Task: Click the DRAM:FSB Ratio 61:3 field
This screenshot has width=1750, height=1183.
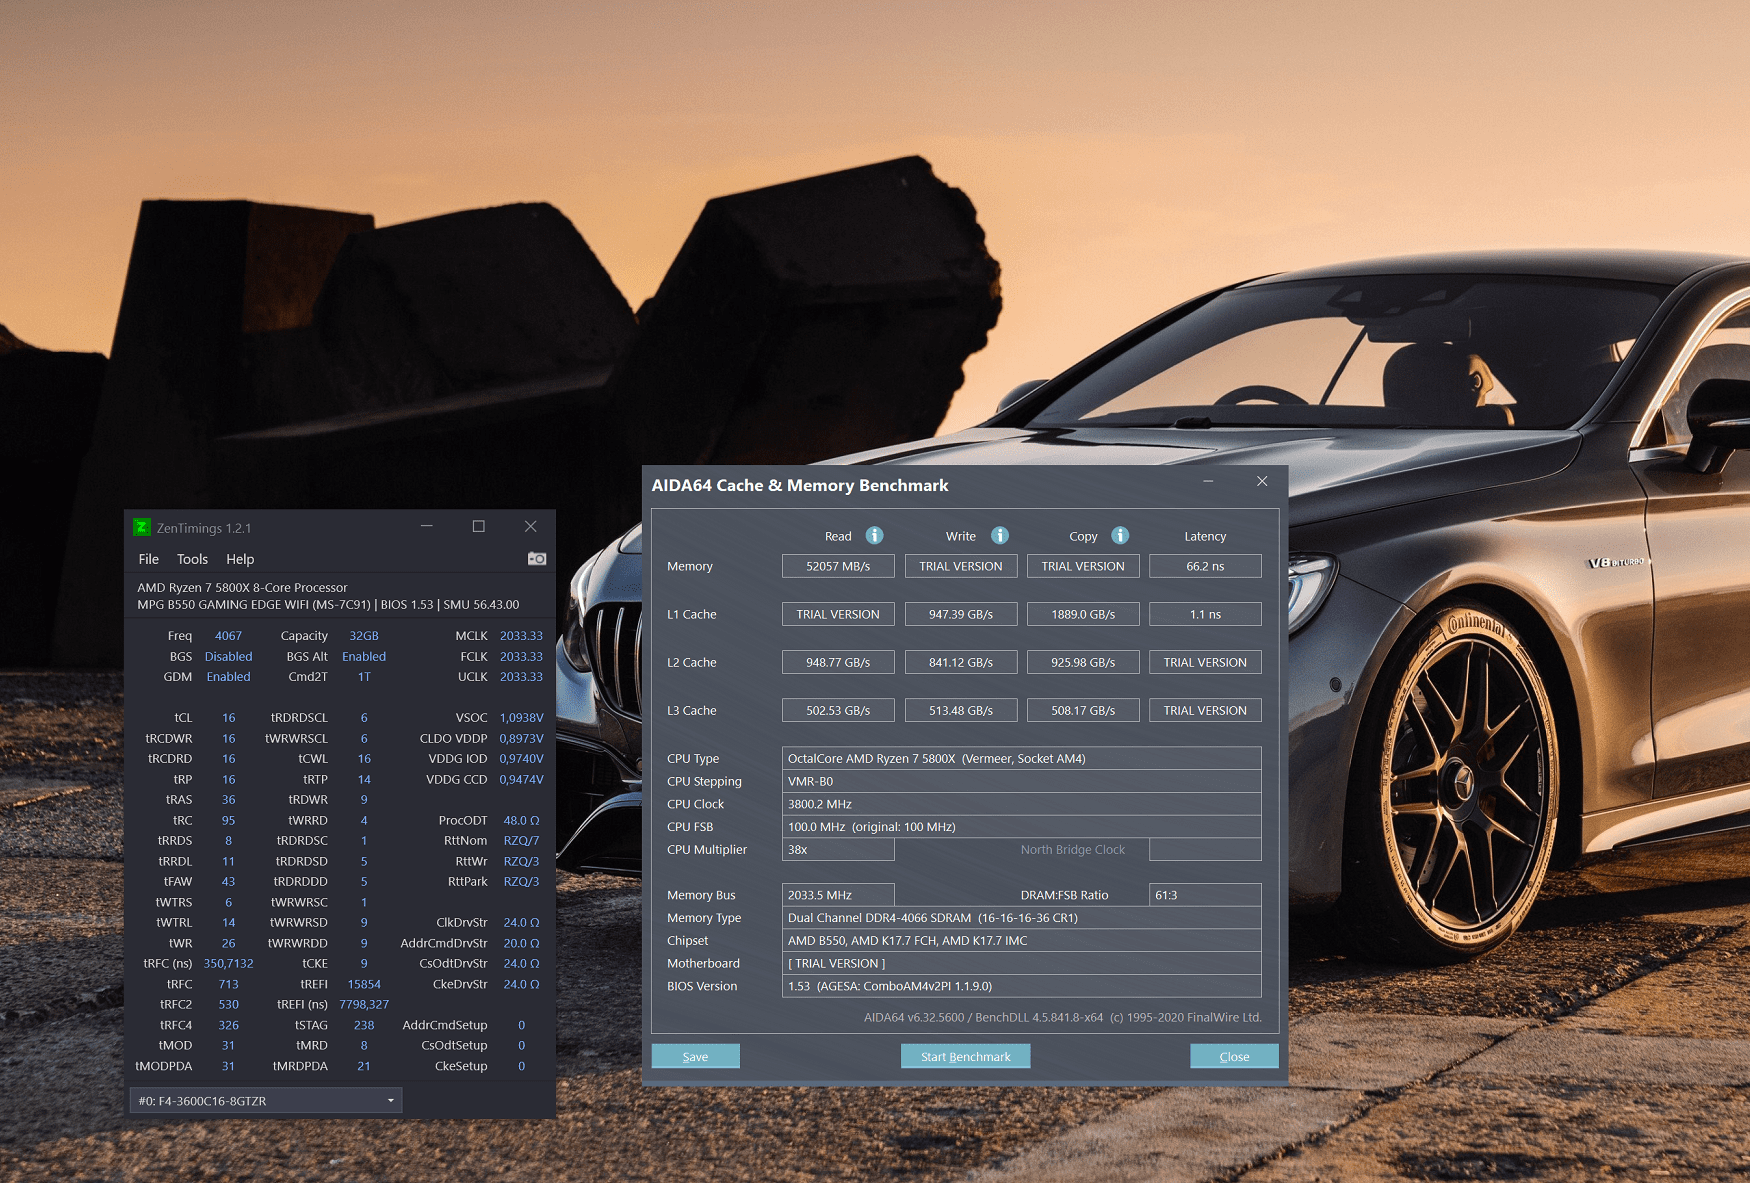Action: click(1205, 895)
